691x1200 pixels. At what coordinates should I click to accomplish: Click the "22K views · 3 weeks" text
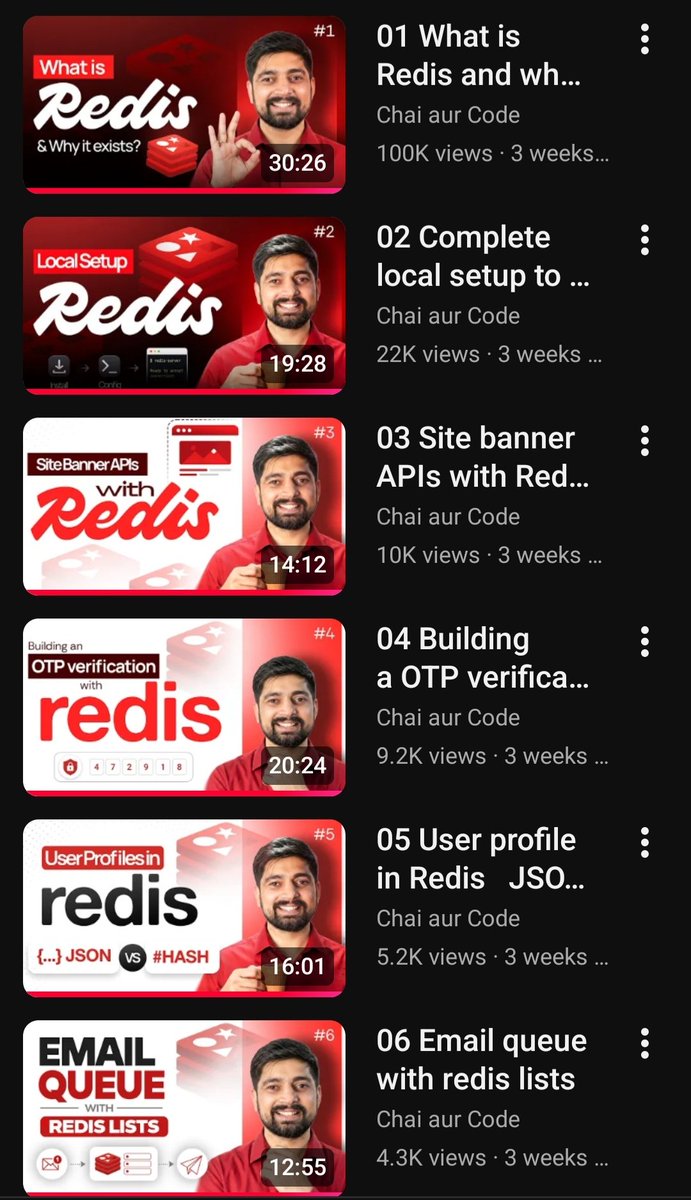pos(489,355)
